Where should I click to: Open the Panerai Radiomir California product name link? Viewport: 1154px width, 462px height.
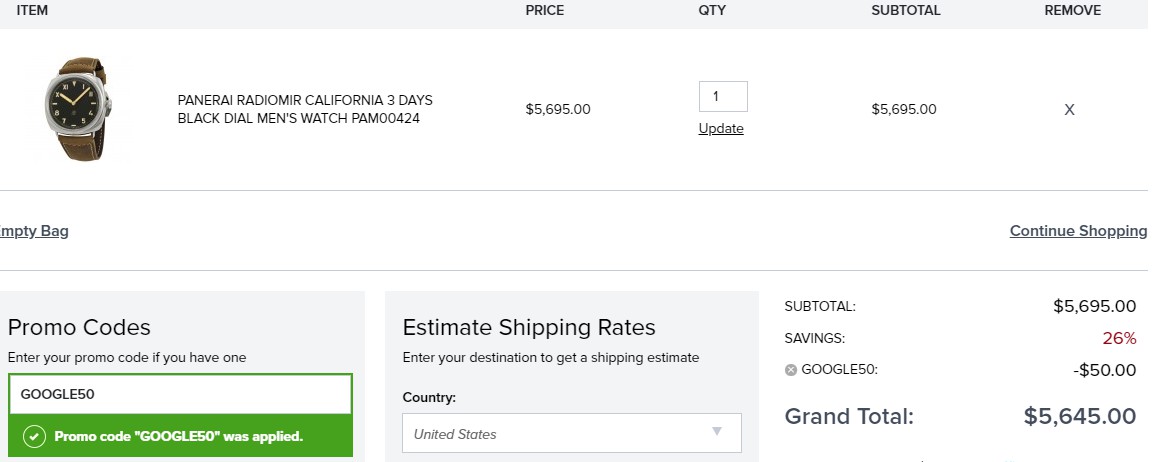(x=305, y=109)
